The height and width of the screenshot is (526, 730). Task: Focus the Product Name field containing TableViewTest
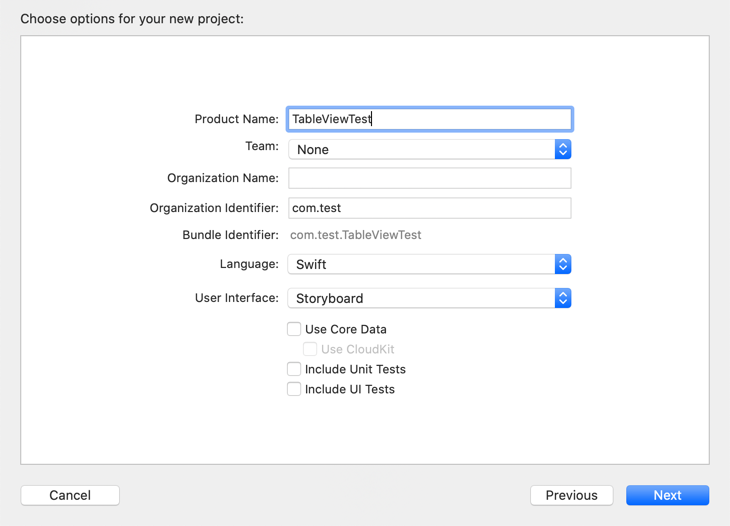tap(430, 119)
